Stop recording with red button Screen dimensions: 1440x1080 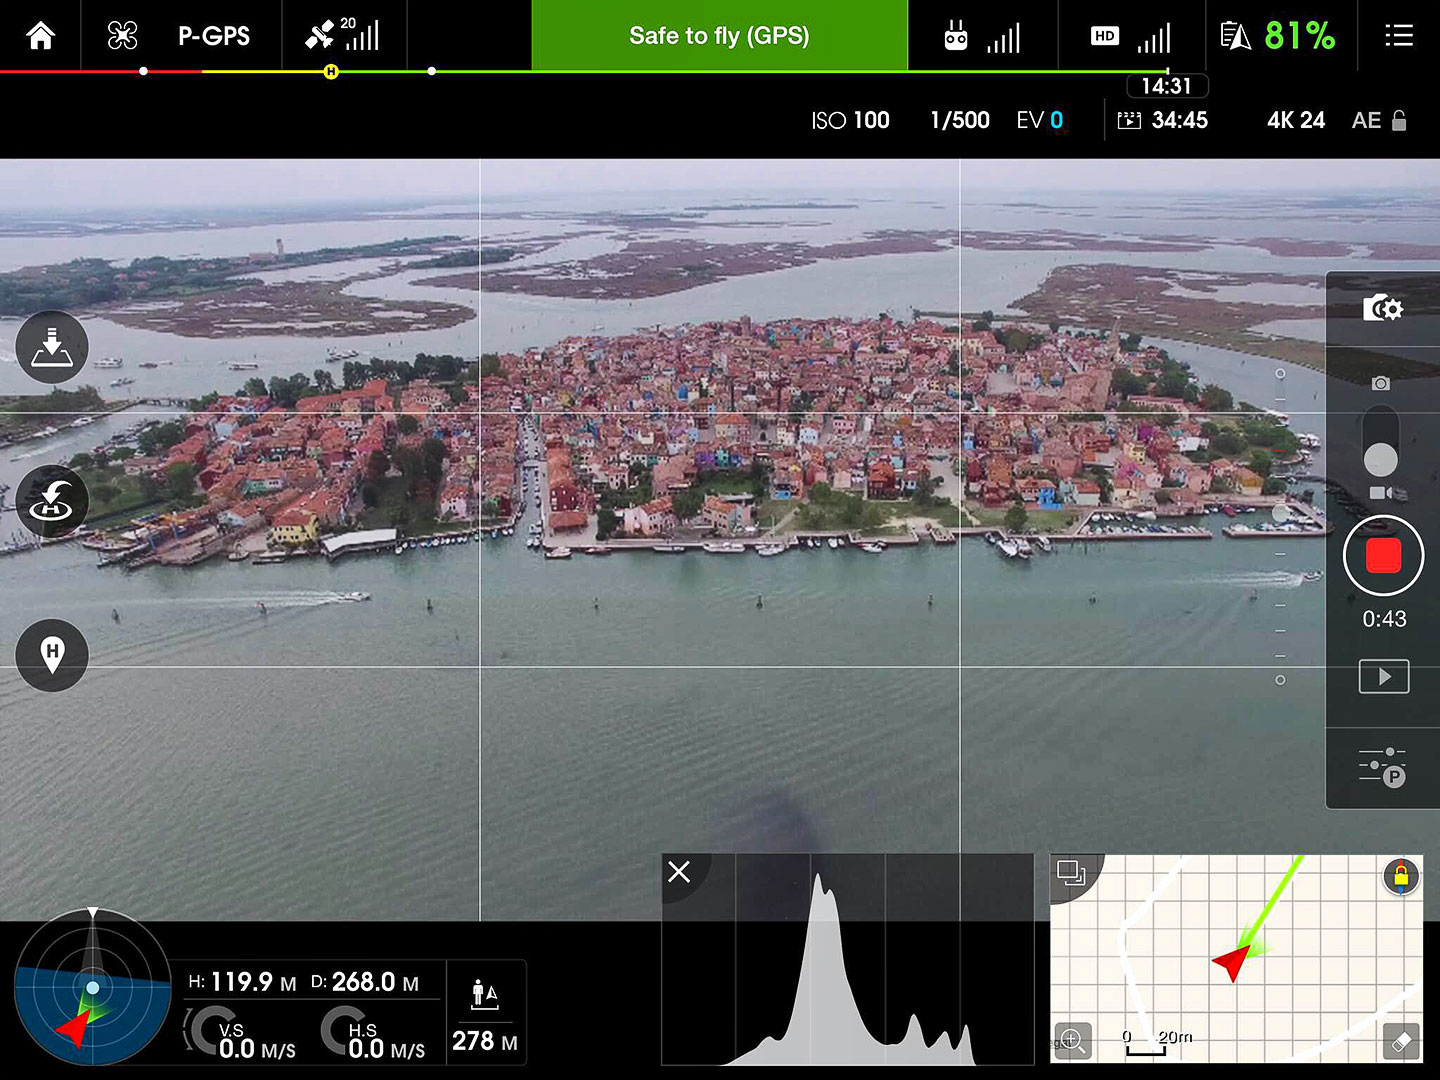pyautogui.click(x=1383, y=556)
